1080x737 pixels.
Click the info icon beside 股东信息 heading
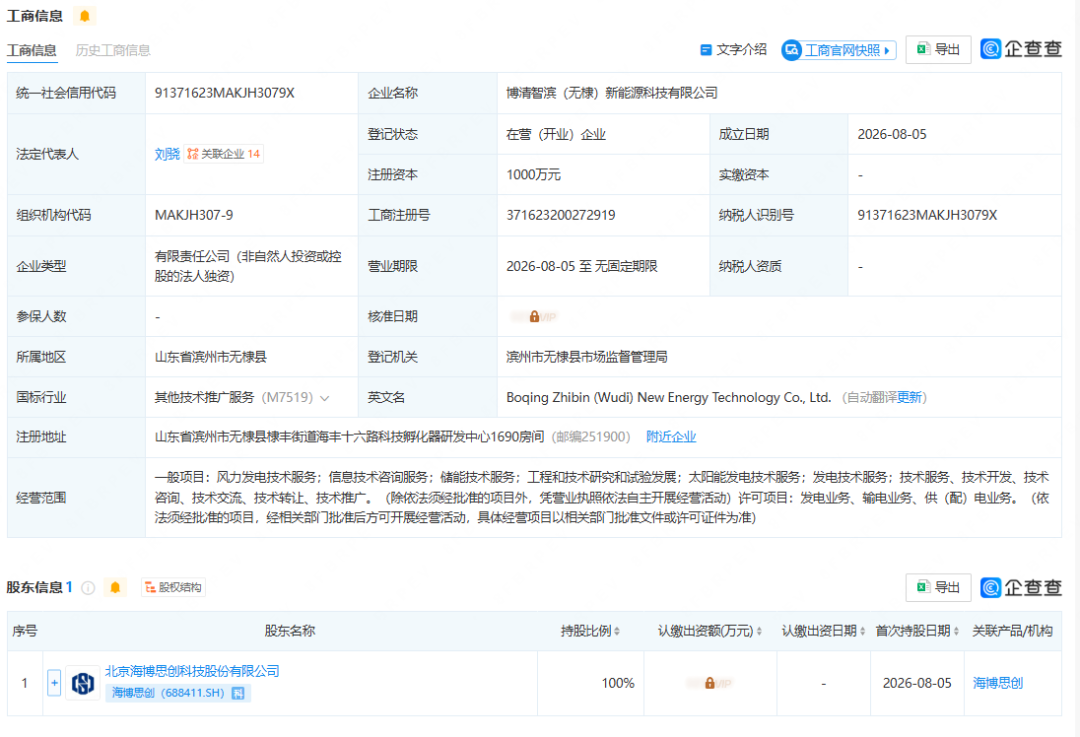[x=88, y=588]
